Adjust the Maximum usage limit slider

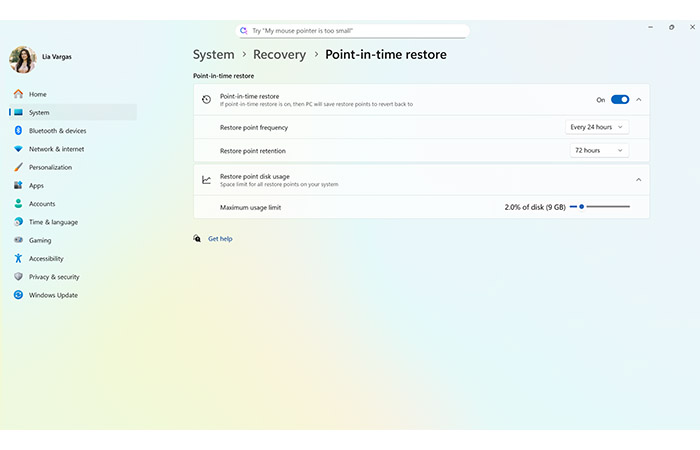[x=581, y=207]
